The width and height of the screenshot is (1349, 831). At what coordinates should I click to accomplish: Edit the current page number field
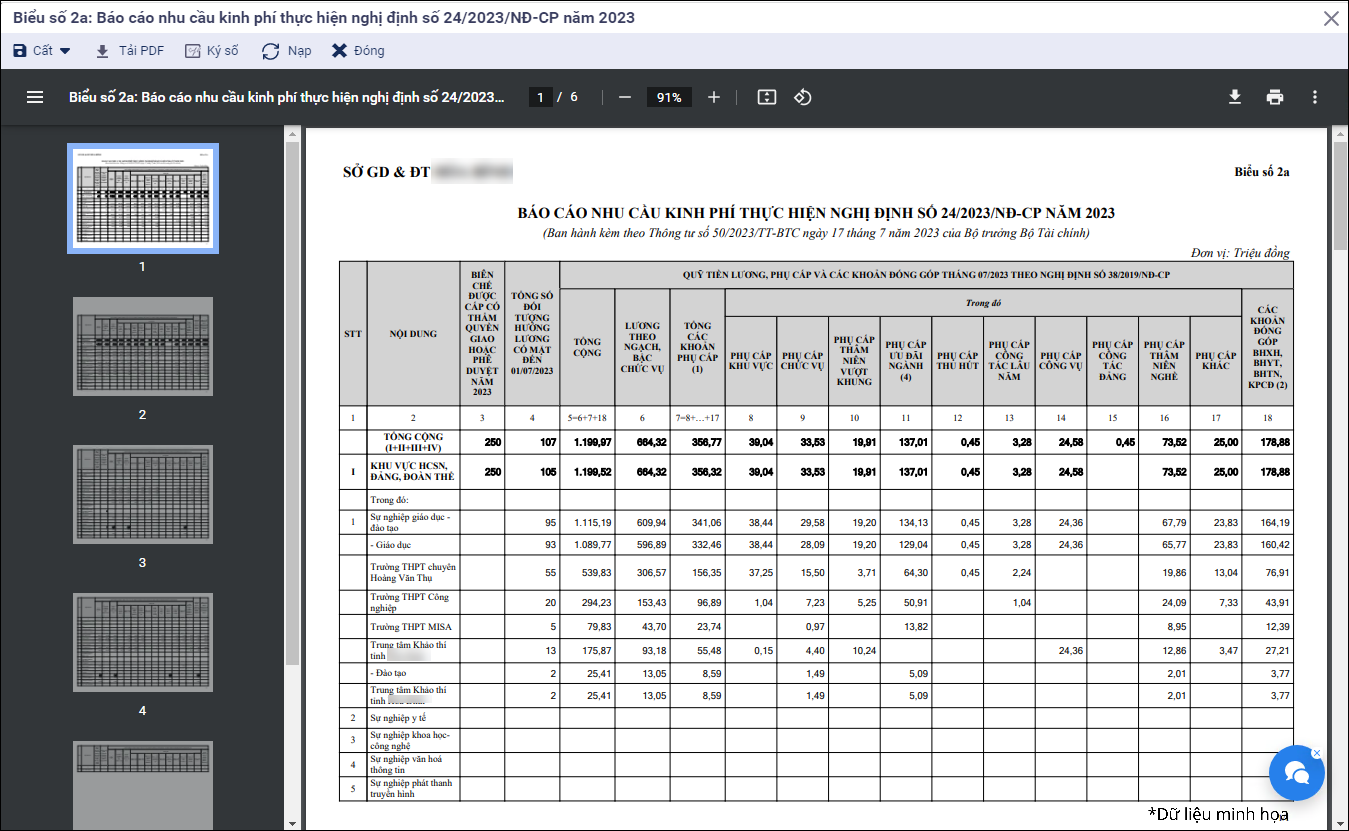coord(541,97)
